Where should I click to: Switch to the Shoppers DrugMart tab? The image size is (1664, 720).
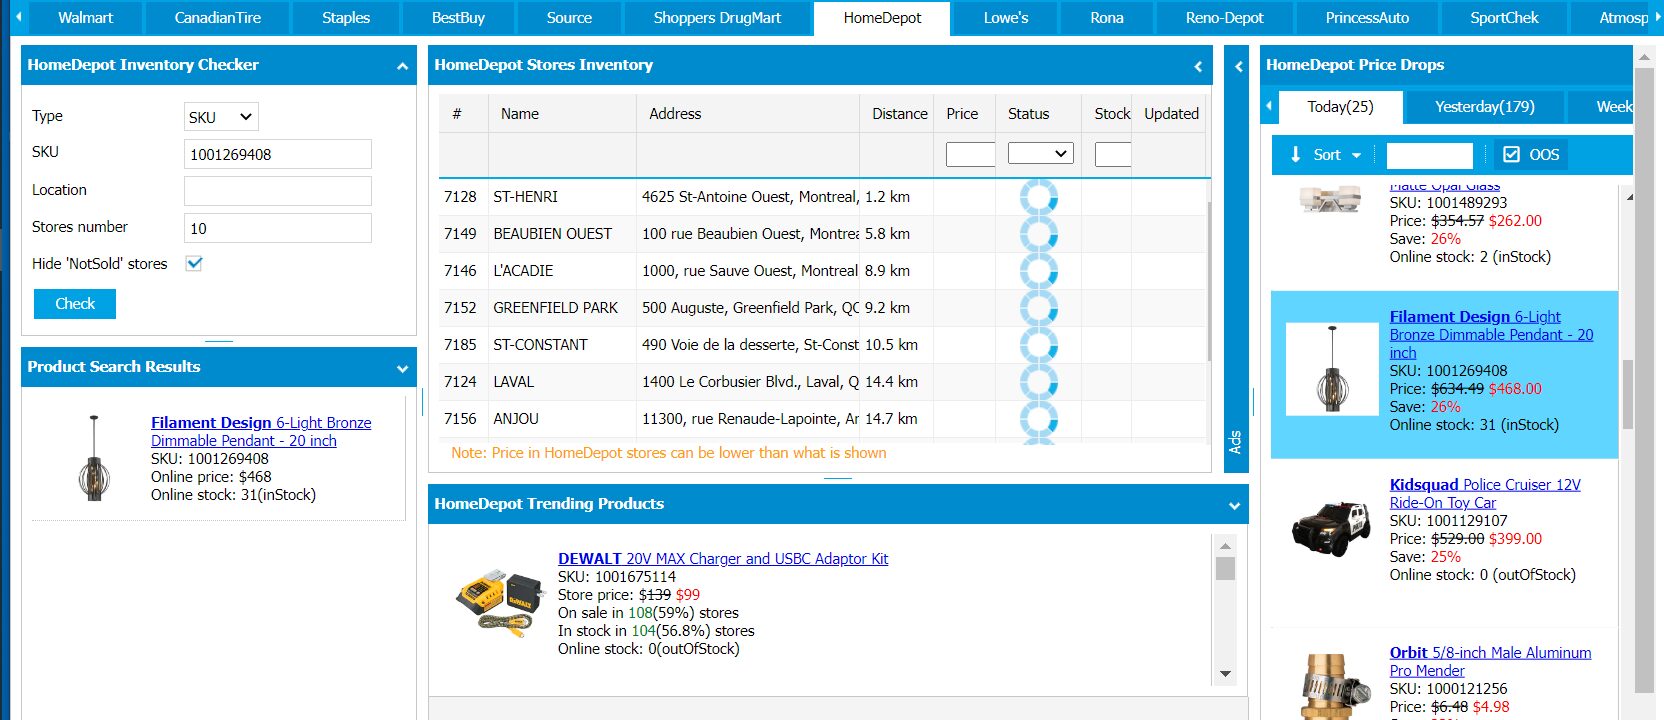(717, 18)
